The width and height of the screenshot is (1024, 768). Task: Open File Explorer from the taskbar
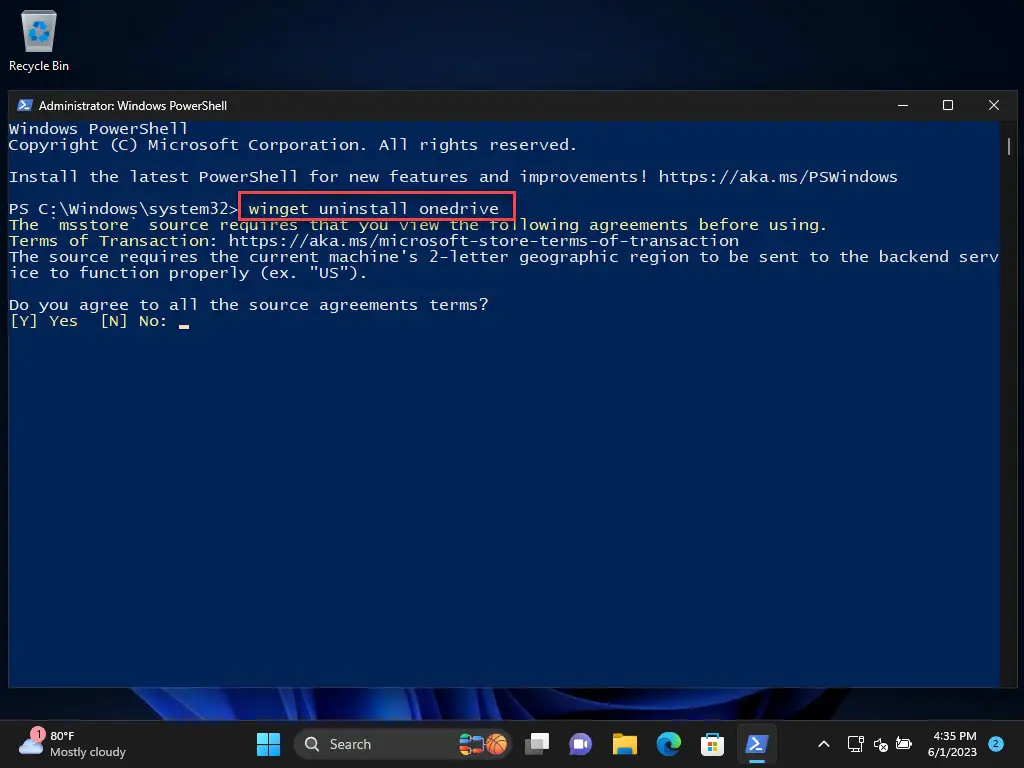point(624,744)
